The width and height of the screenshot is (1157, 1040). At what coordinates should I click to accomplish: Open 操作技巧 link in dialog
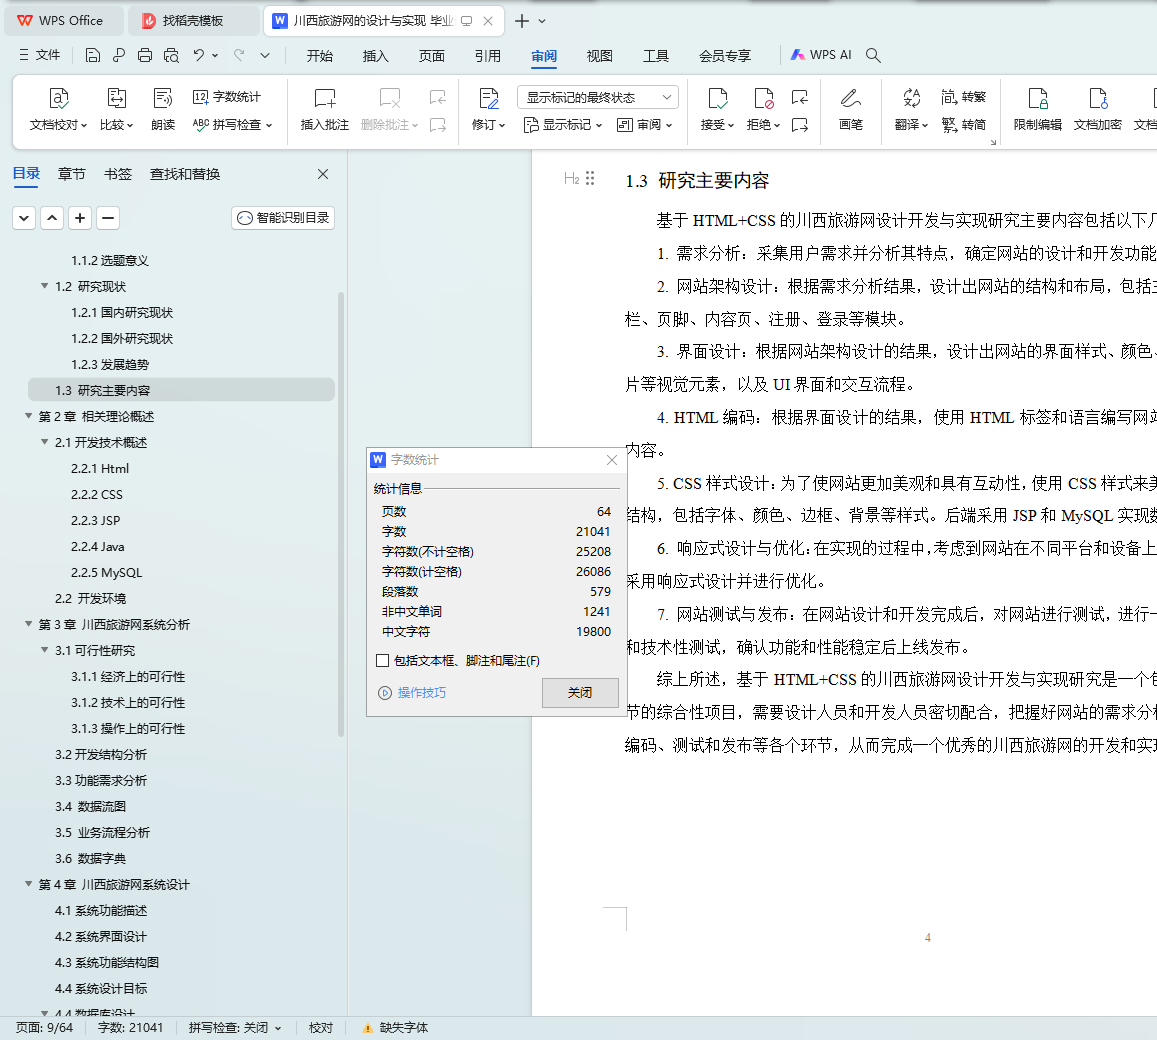coord(412,692)
